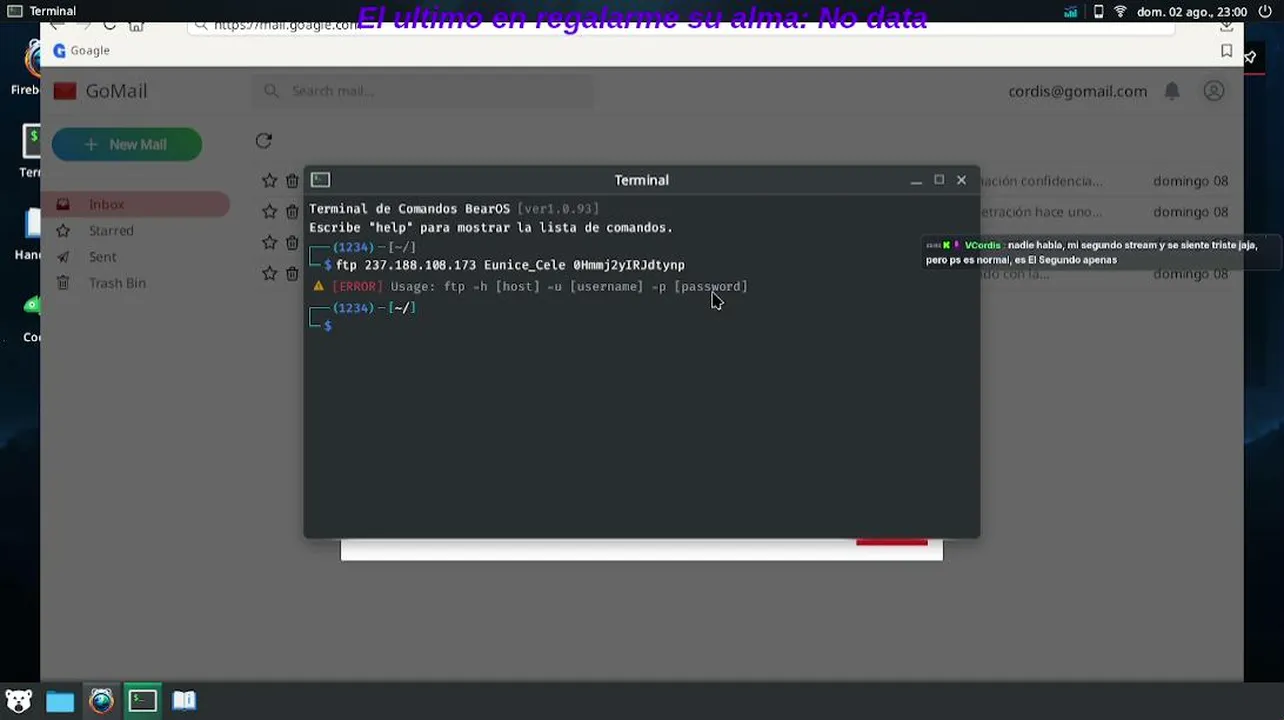
Task: Star the first email row
Action: 269,181
